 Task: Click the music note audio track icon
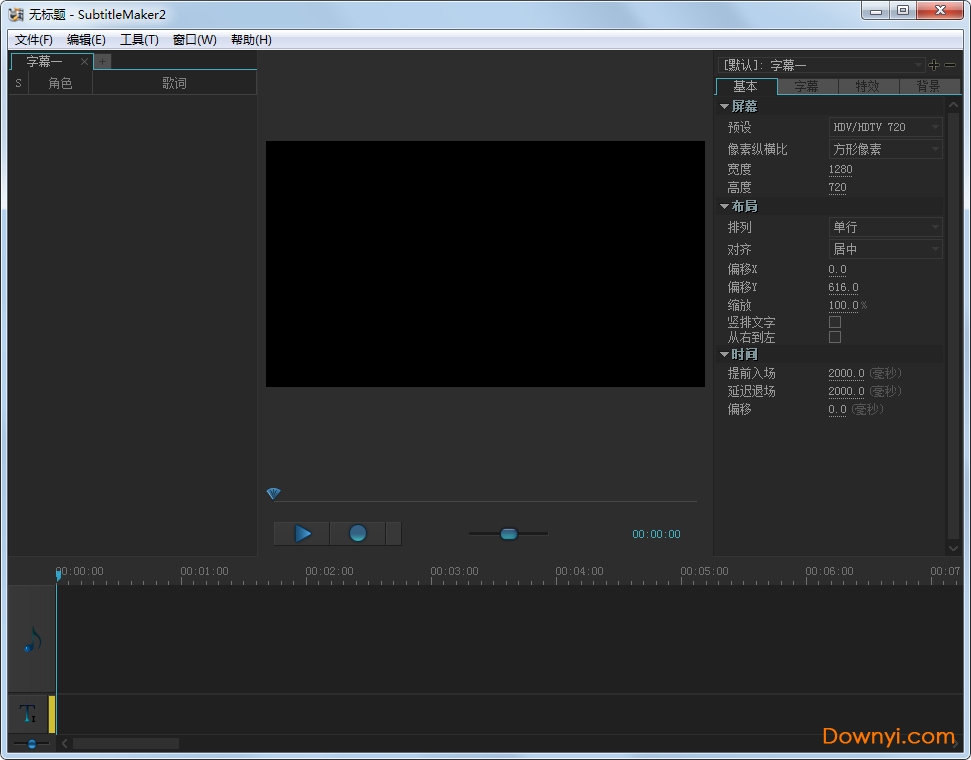click(x=31, y=640)
